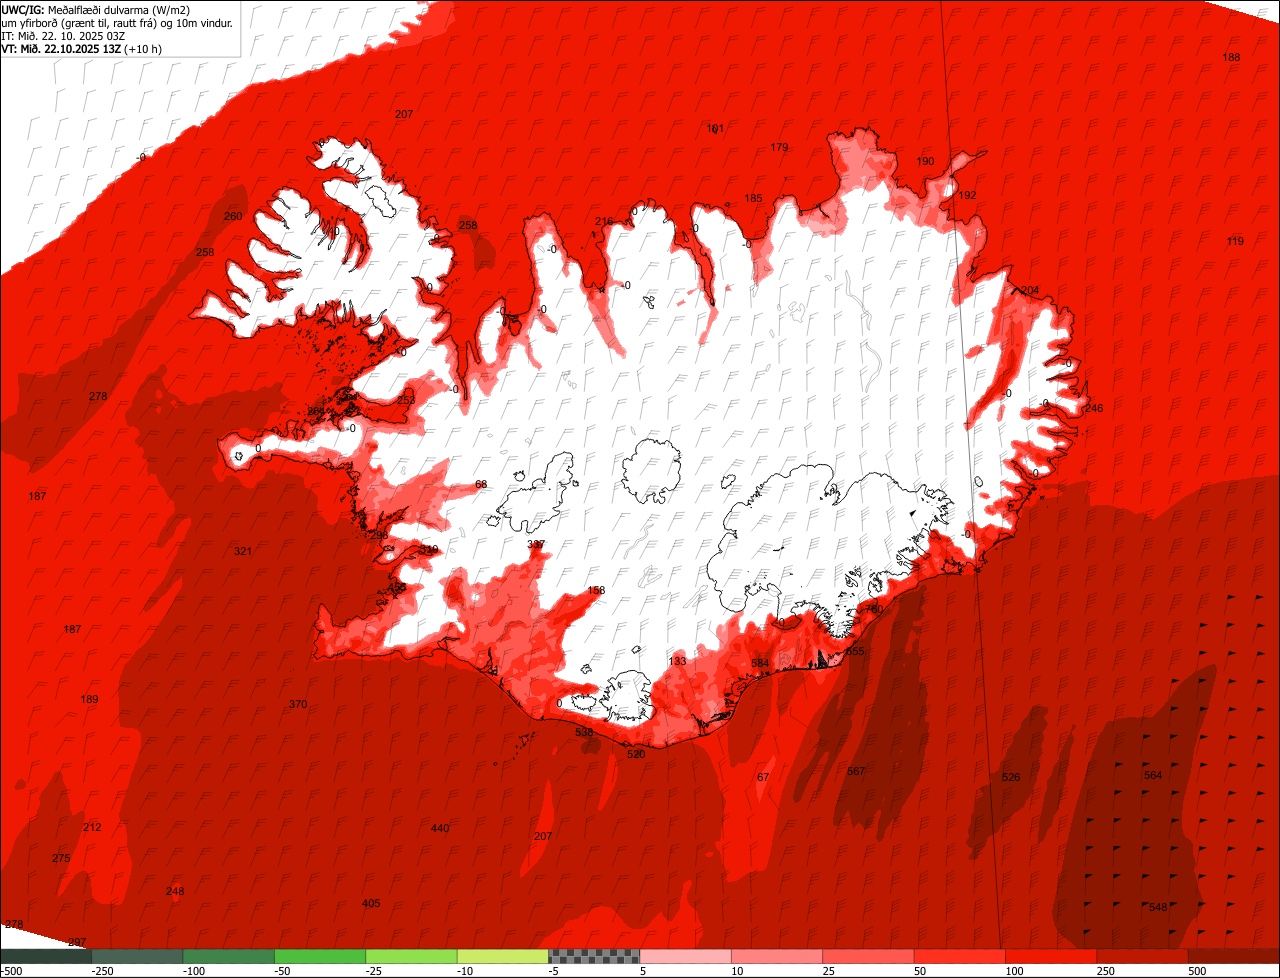Click the flux value '253' in Breiðafjörður
Screen dimensions: 1280x978
tap(406, 401)
